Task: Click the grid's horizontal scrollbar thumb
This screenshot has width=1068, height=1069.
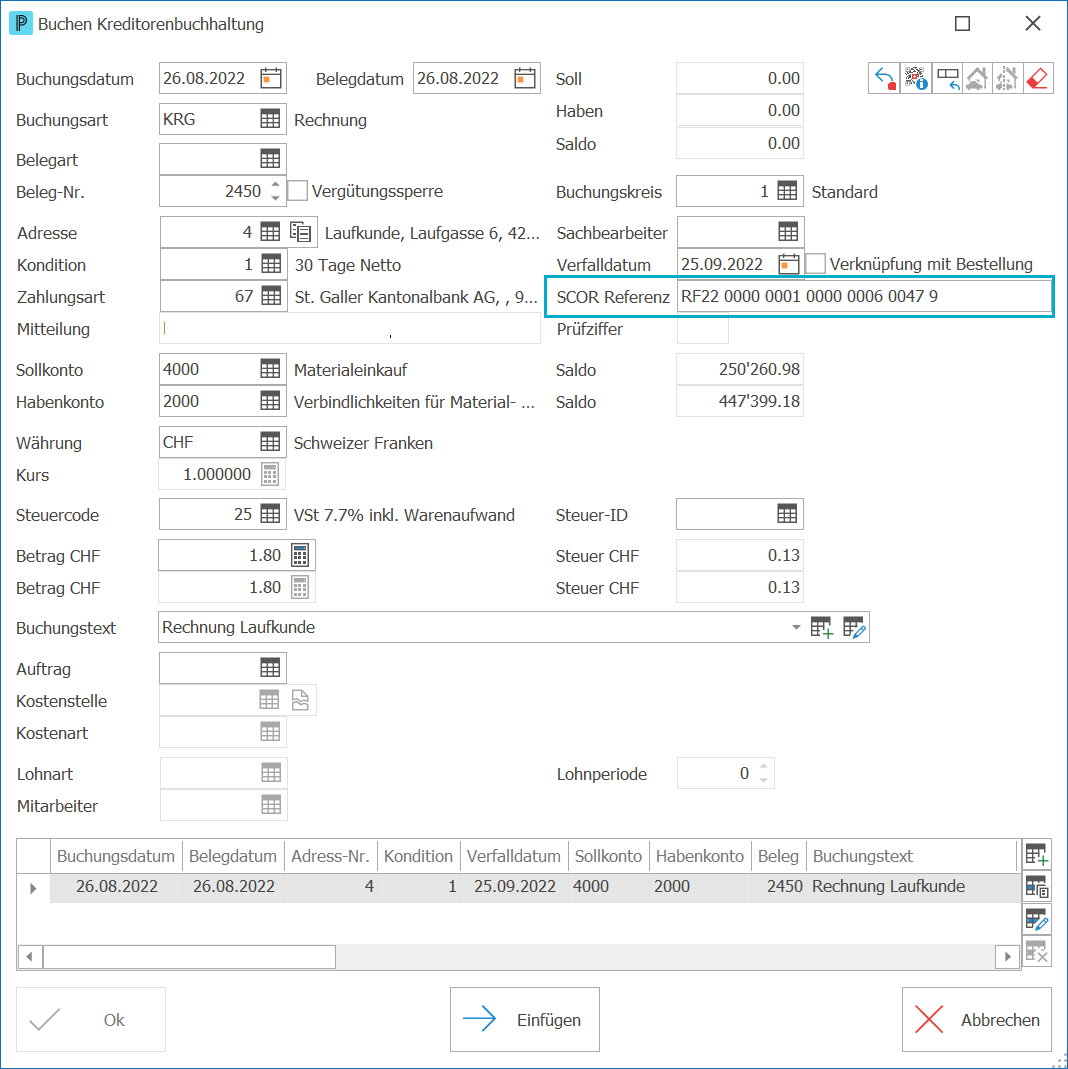Action: [189, 957]
